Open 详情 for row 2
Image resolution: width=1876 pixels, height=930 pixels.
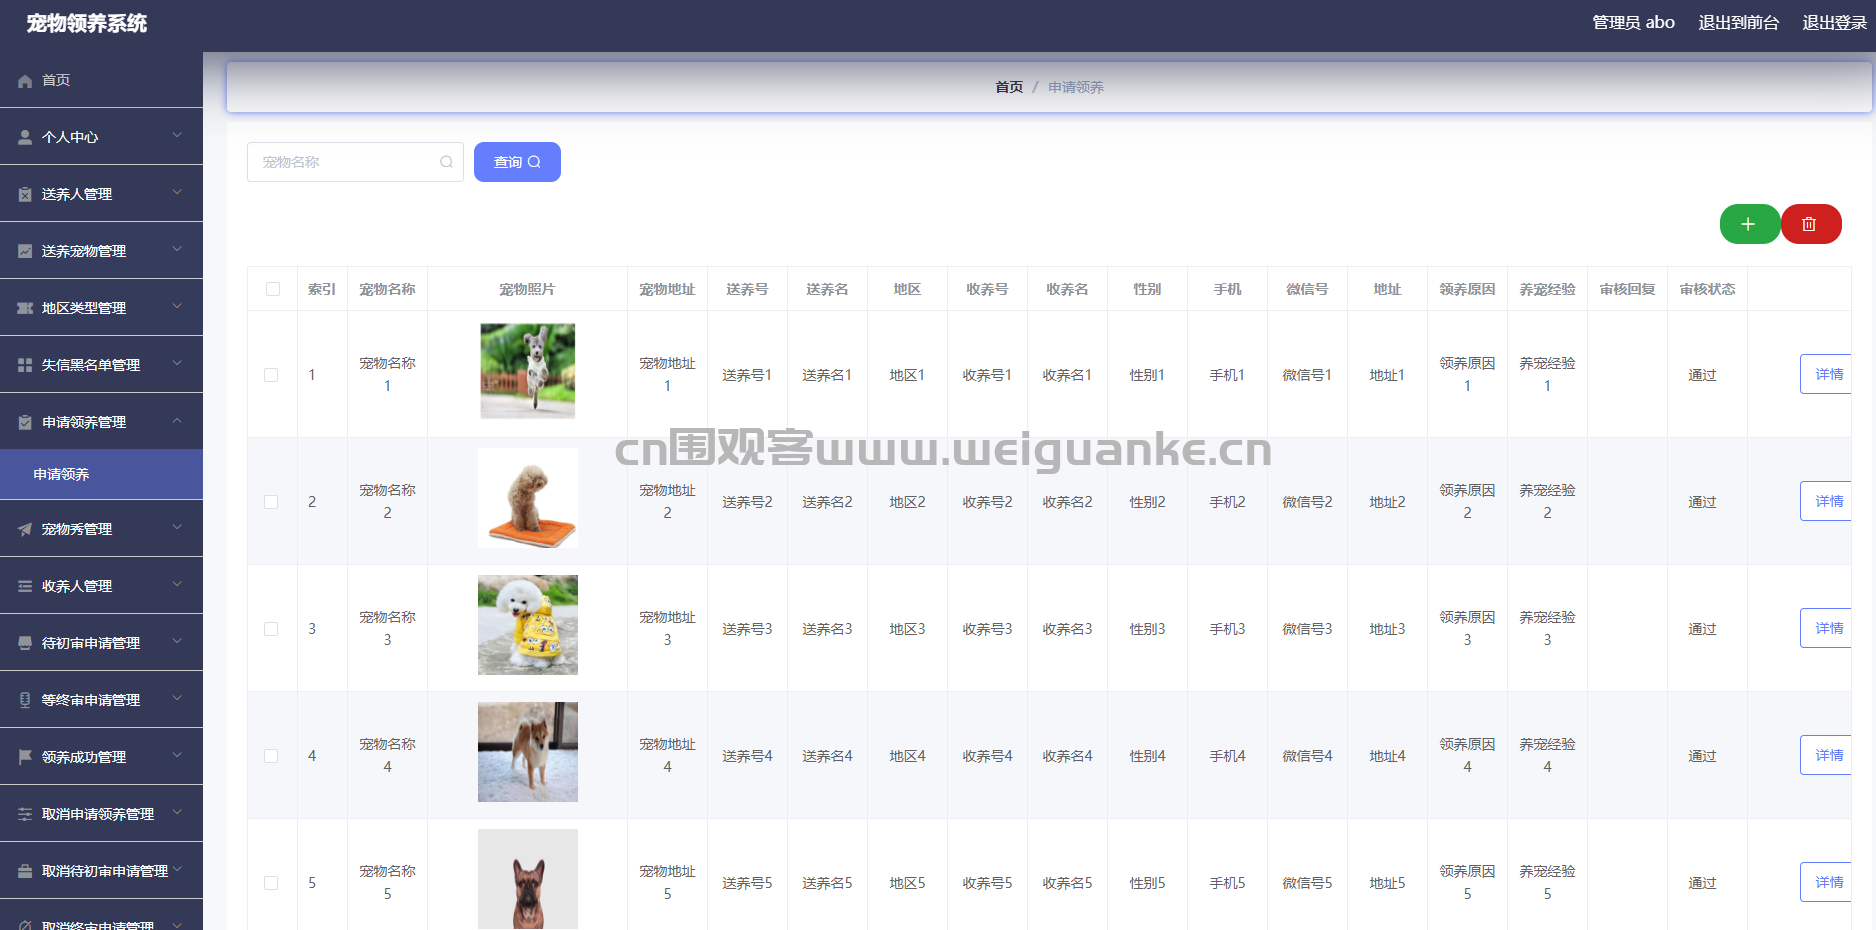(1829, 501)
